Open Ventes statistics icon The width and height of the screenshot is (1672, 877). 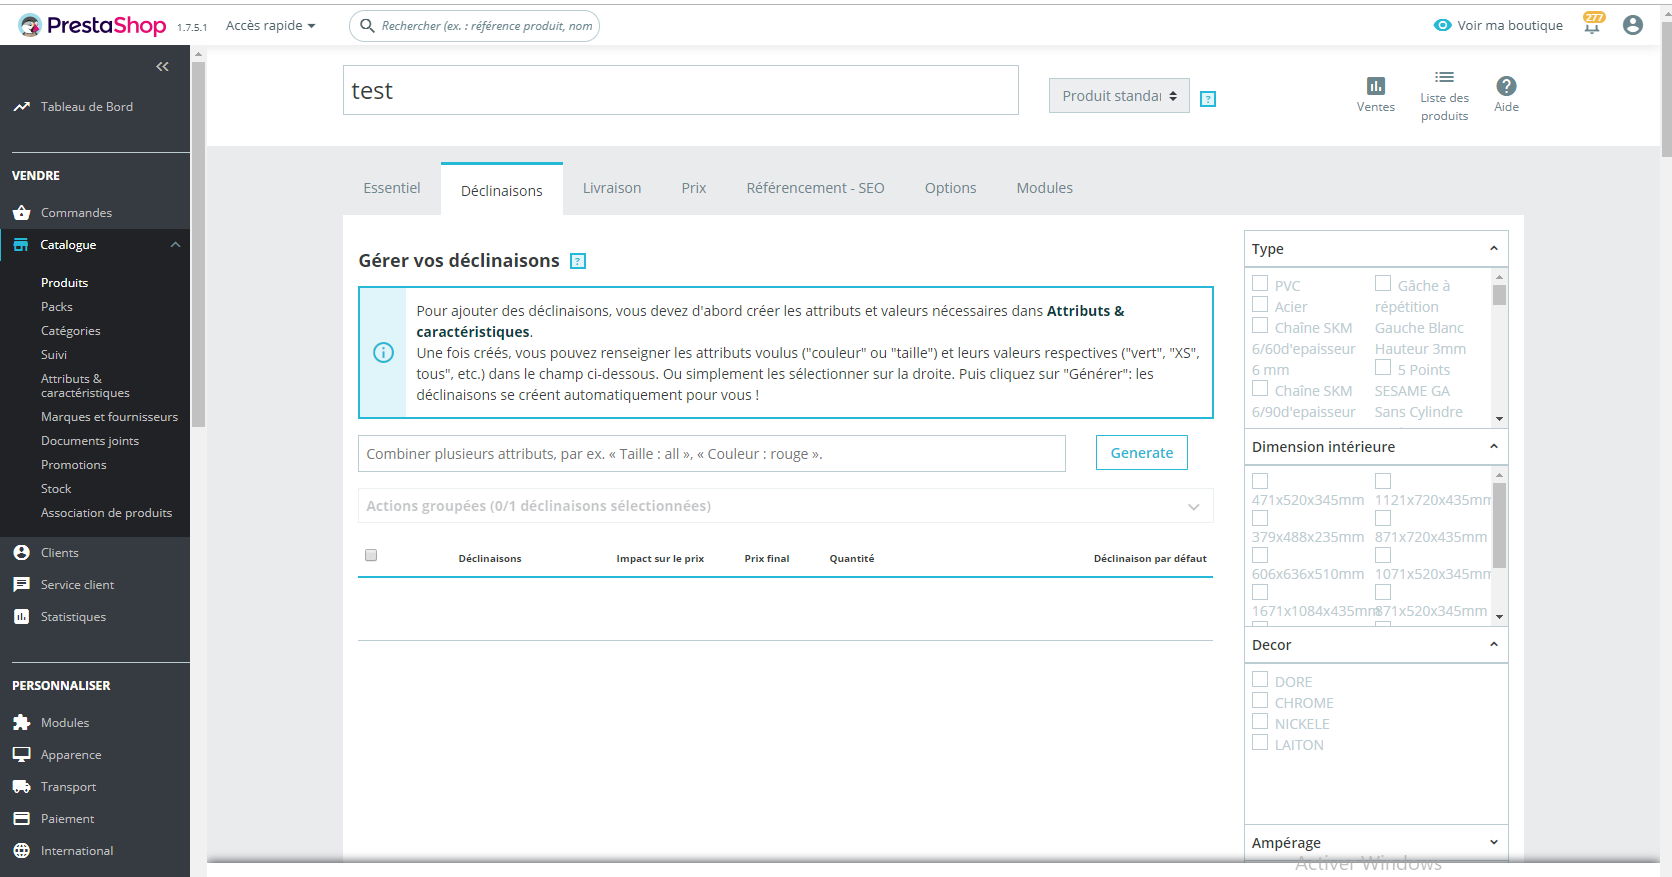tap(1376, 86)
